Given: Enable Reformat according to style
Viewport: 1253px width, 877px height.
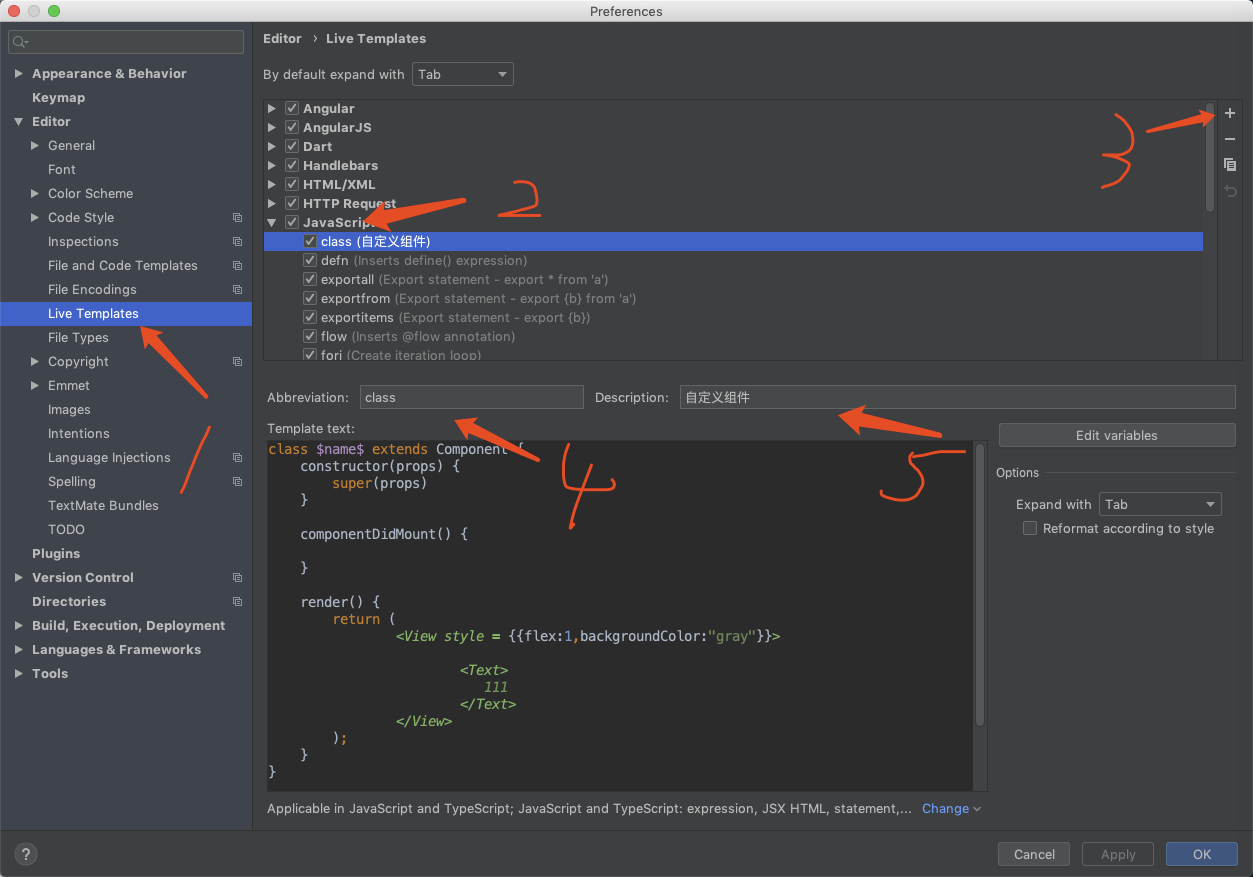Looking at the screenshot, I should [1029, 528].
